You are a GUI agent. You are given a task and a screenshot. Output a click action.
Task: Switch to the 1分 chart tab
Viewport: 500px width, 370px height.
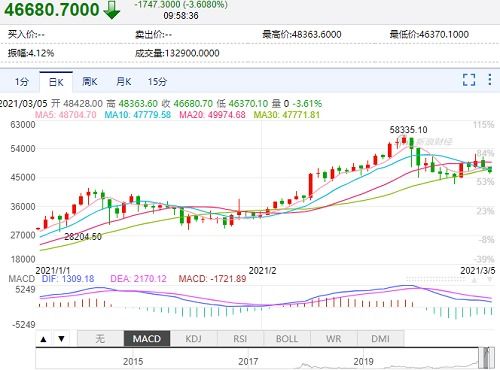21,82
